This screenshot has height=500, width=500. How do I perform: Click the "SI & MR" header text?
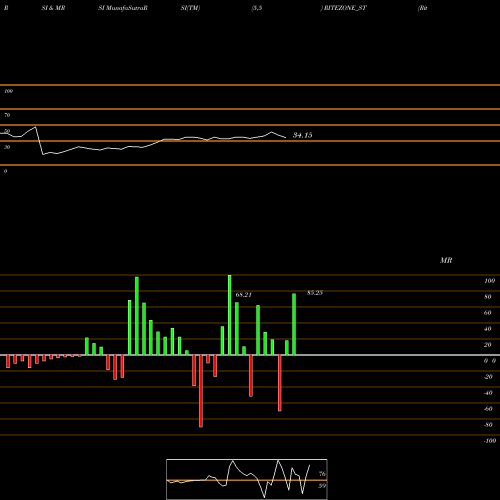tap(53, 8)
